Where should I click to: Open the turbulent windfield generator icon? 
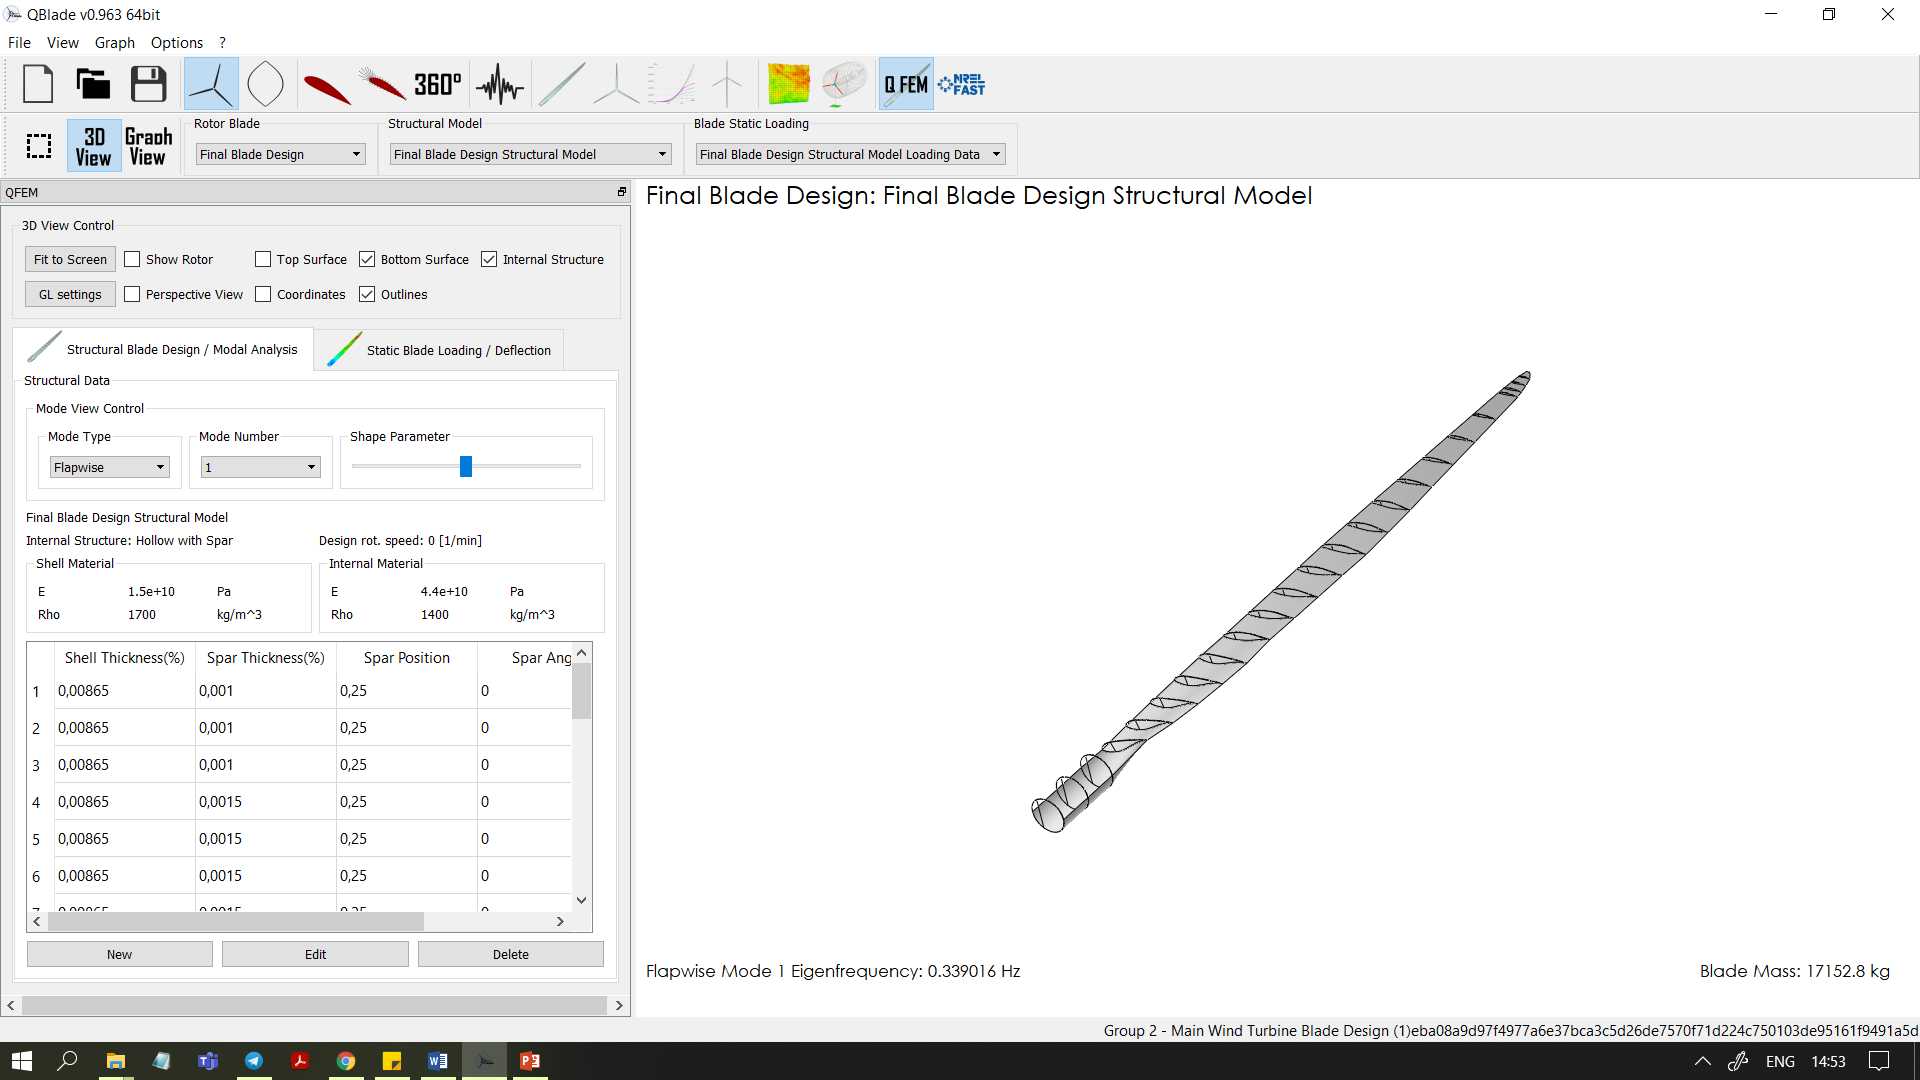(499, 84)
